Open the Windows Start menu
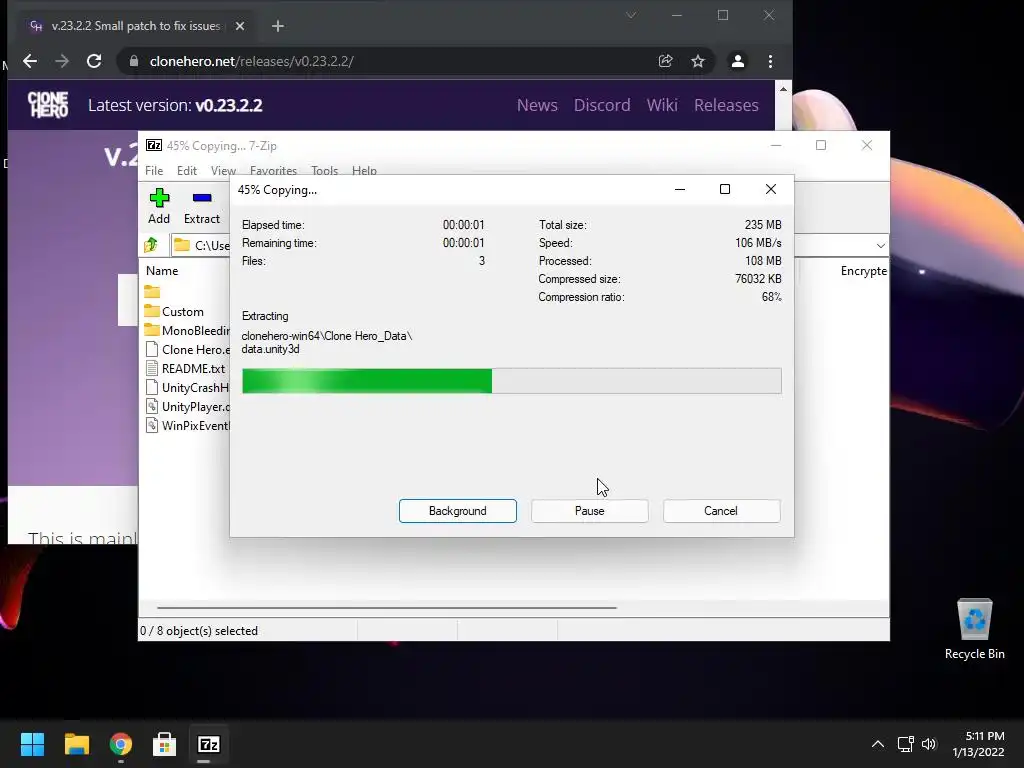Image resolution: width=1024 pixels, height=768 pixels. (x=32, y=744)
